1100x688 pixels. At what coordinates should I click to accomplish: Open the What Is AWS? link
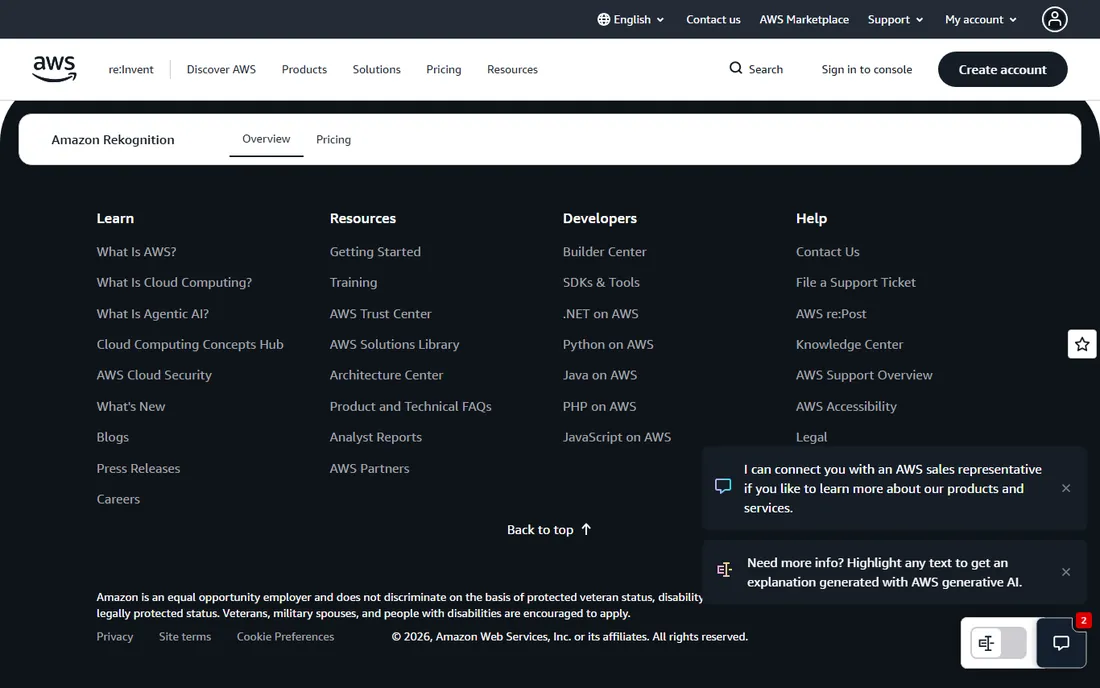pos(136,251)
